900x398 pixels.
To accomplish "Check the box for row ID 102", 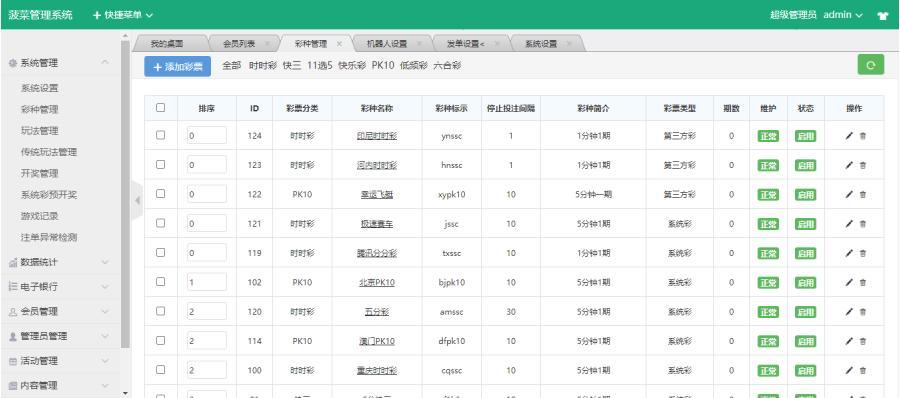I will pyautogui.click(x=161, y=281).
